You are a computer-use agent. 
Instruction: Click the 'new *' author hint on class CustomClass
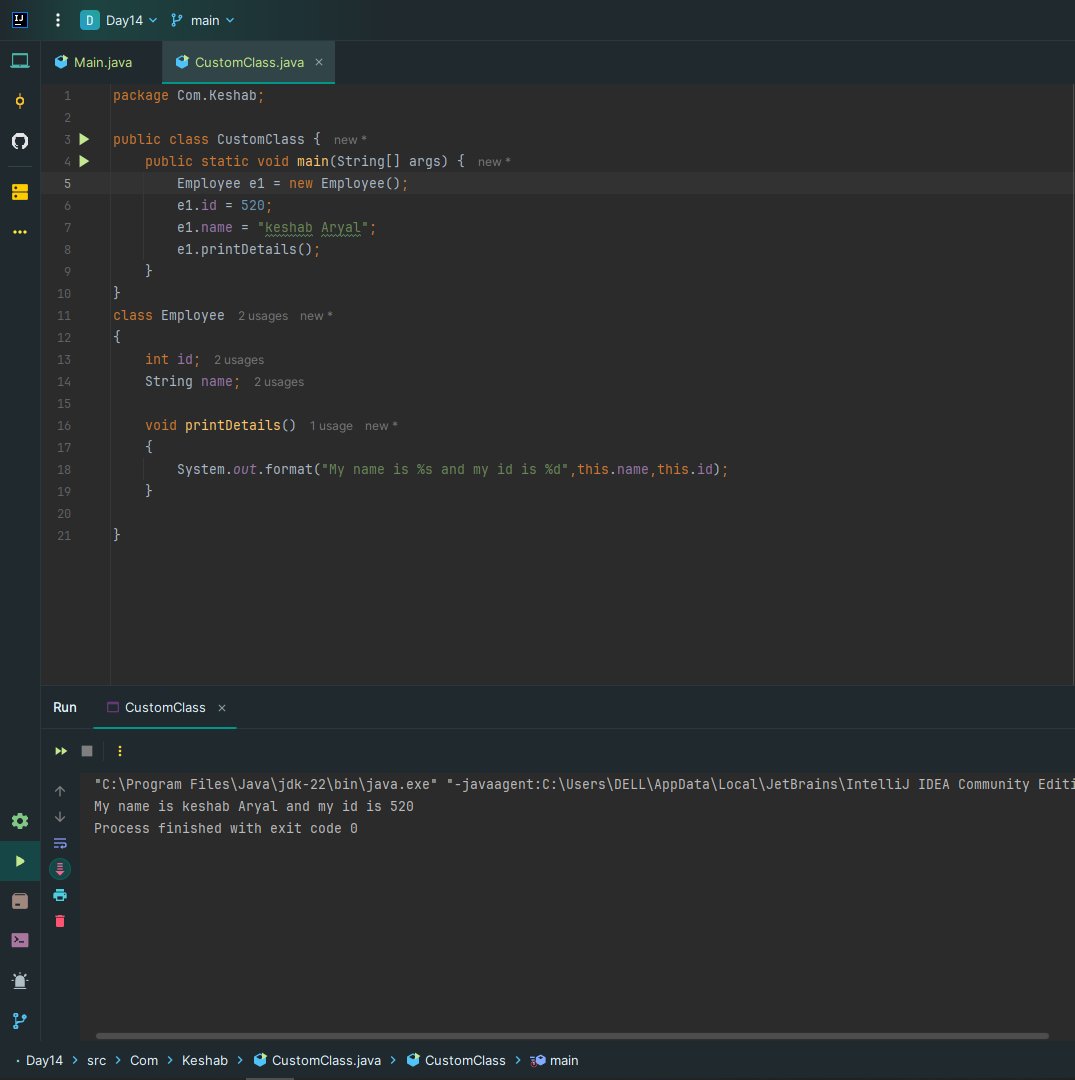pyautogui.click(x=350, y=140)
